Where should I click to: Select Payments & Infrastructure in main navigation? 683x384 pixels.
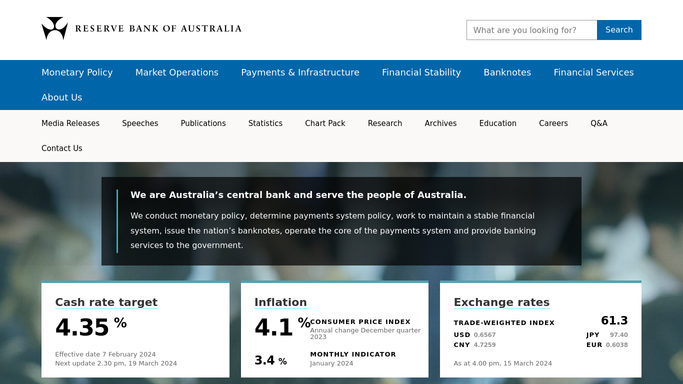tap(300, 72)
